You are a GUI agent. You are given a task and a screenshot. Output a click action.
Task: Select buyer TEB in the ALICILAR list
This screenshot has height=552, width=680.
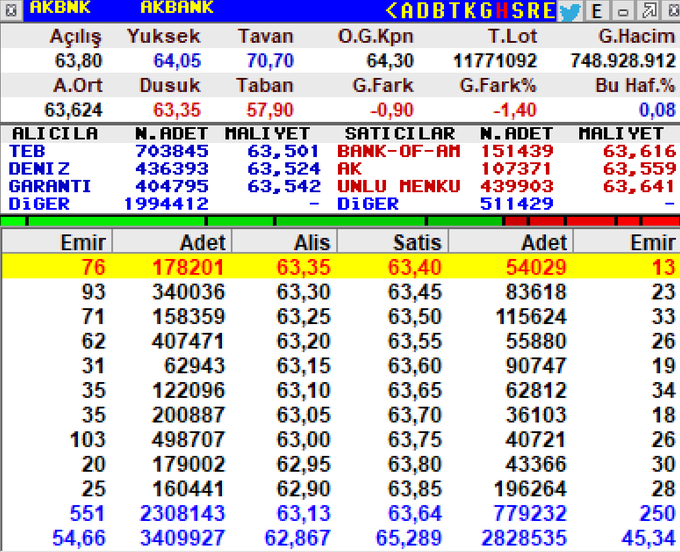pyautogui.click(x=27, y=151)
